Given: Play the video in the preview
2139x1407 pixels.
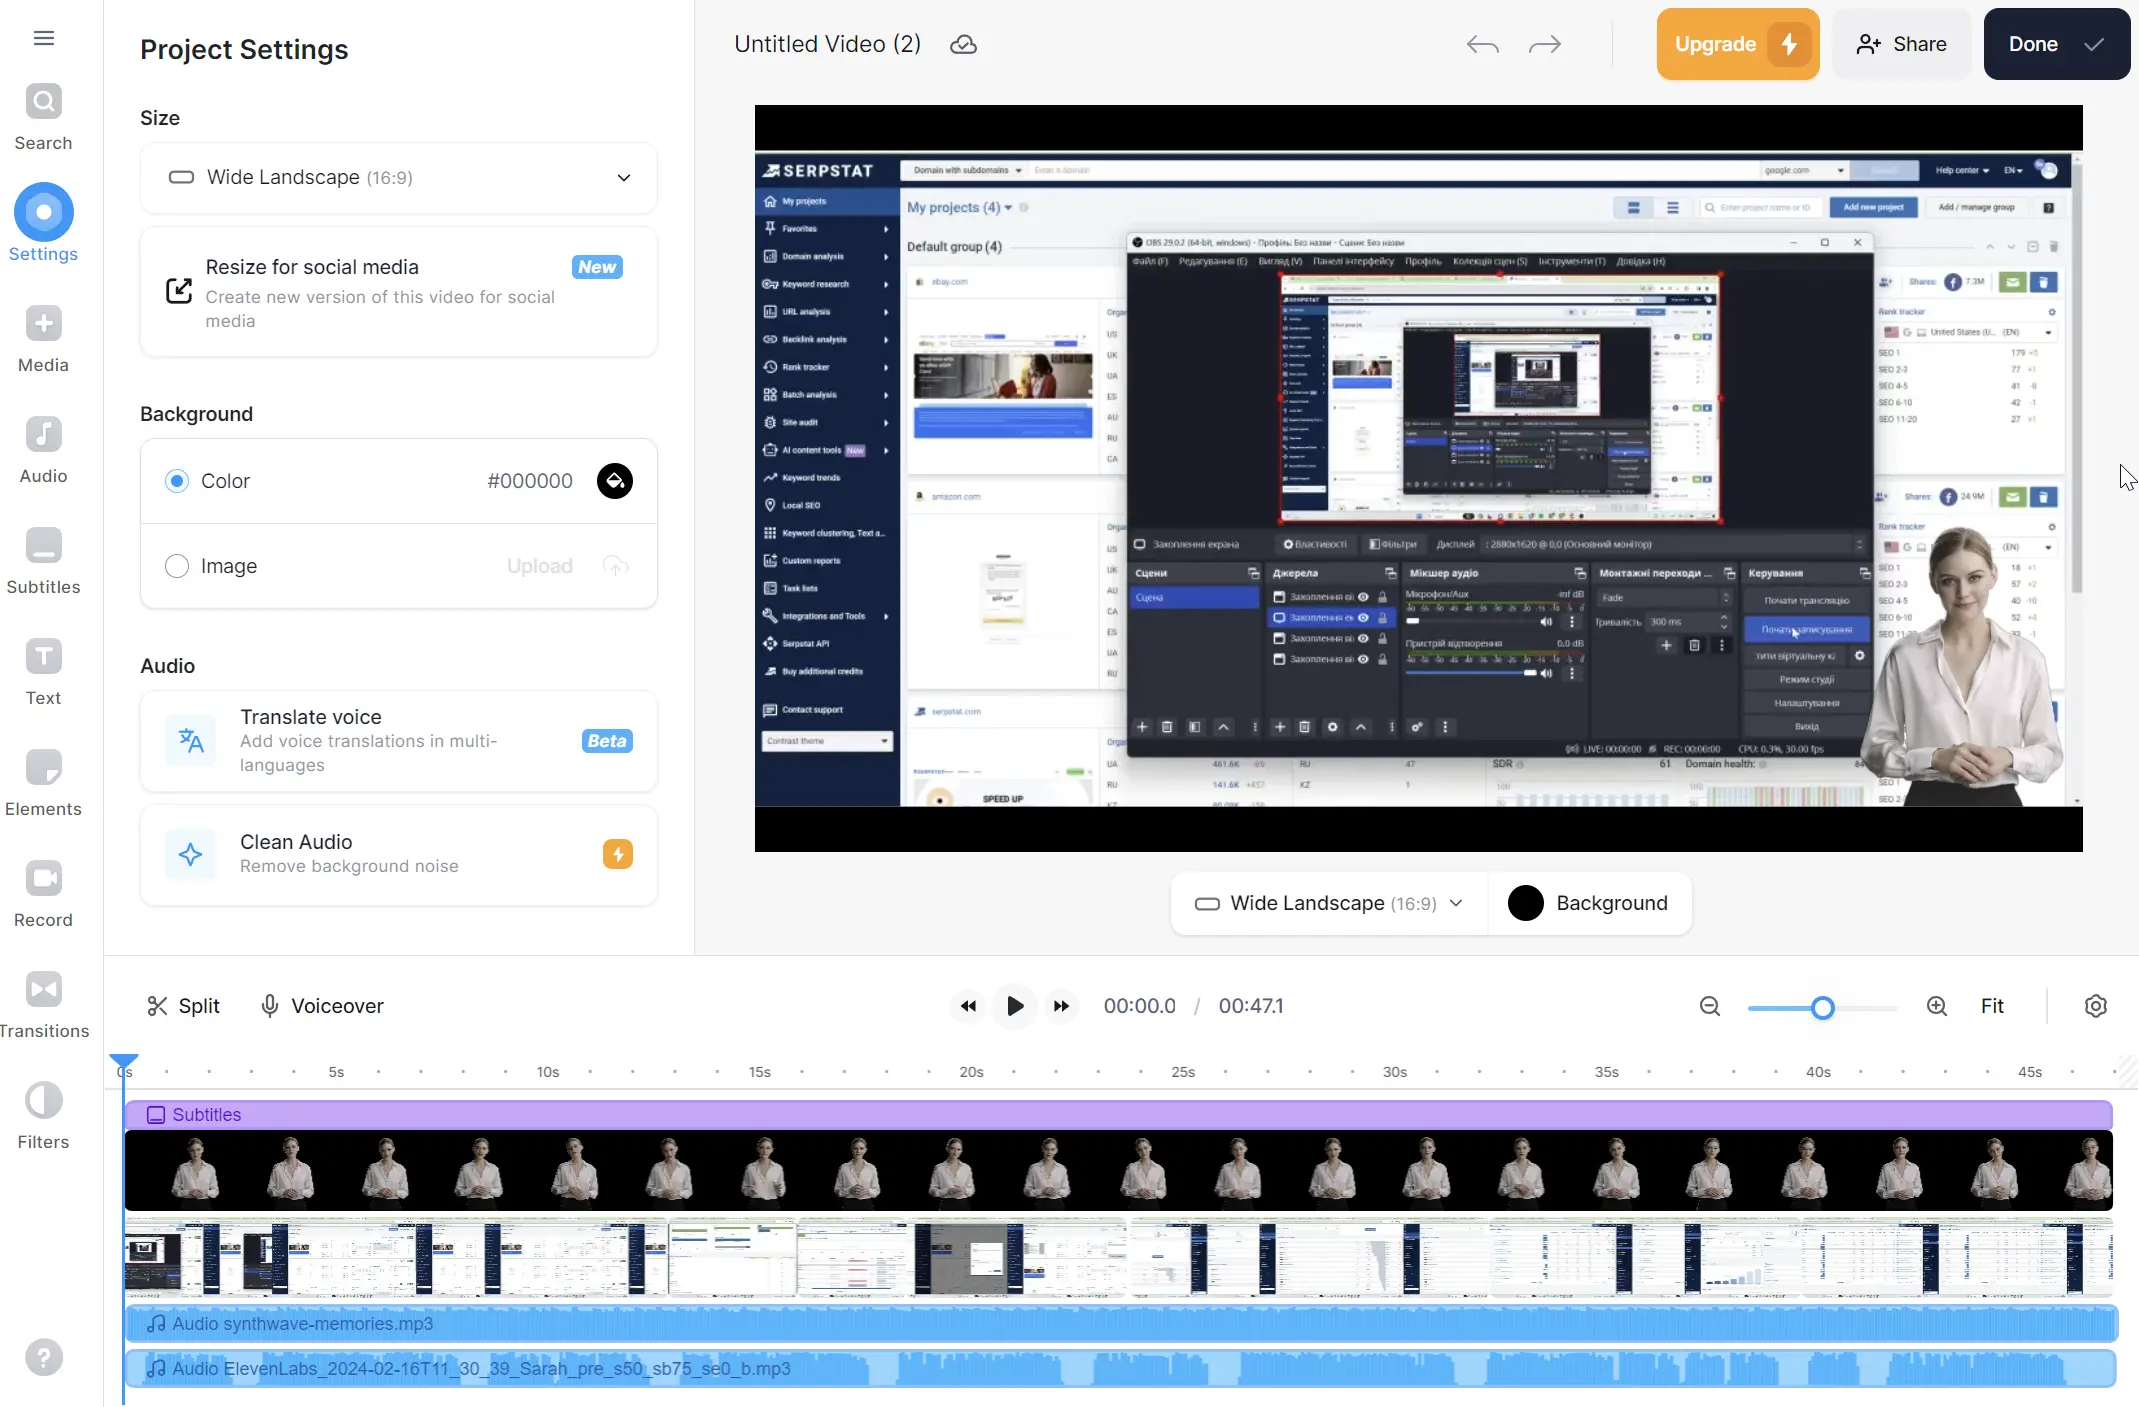Looking at the screenshot, I should [x=1014, y=1006].
